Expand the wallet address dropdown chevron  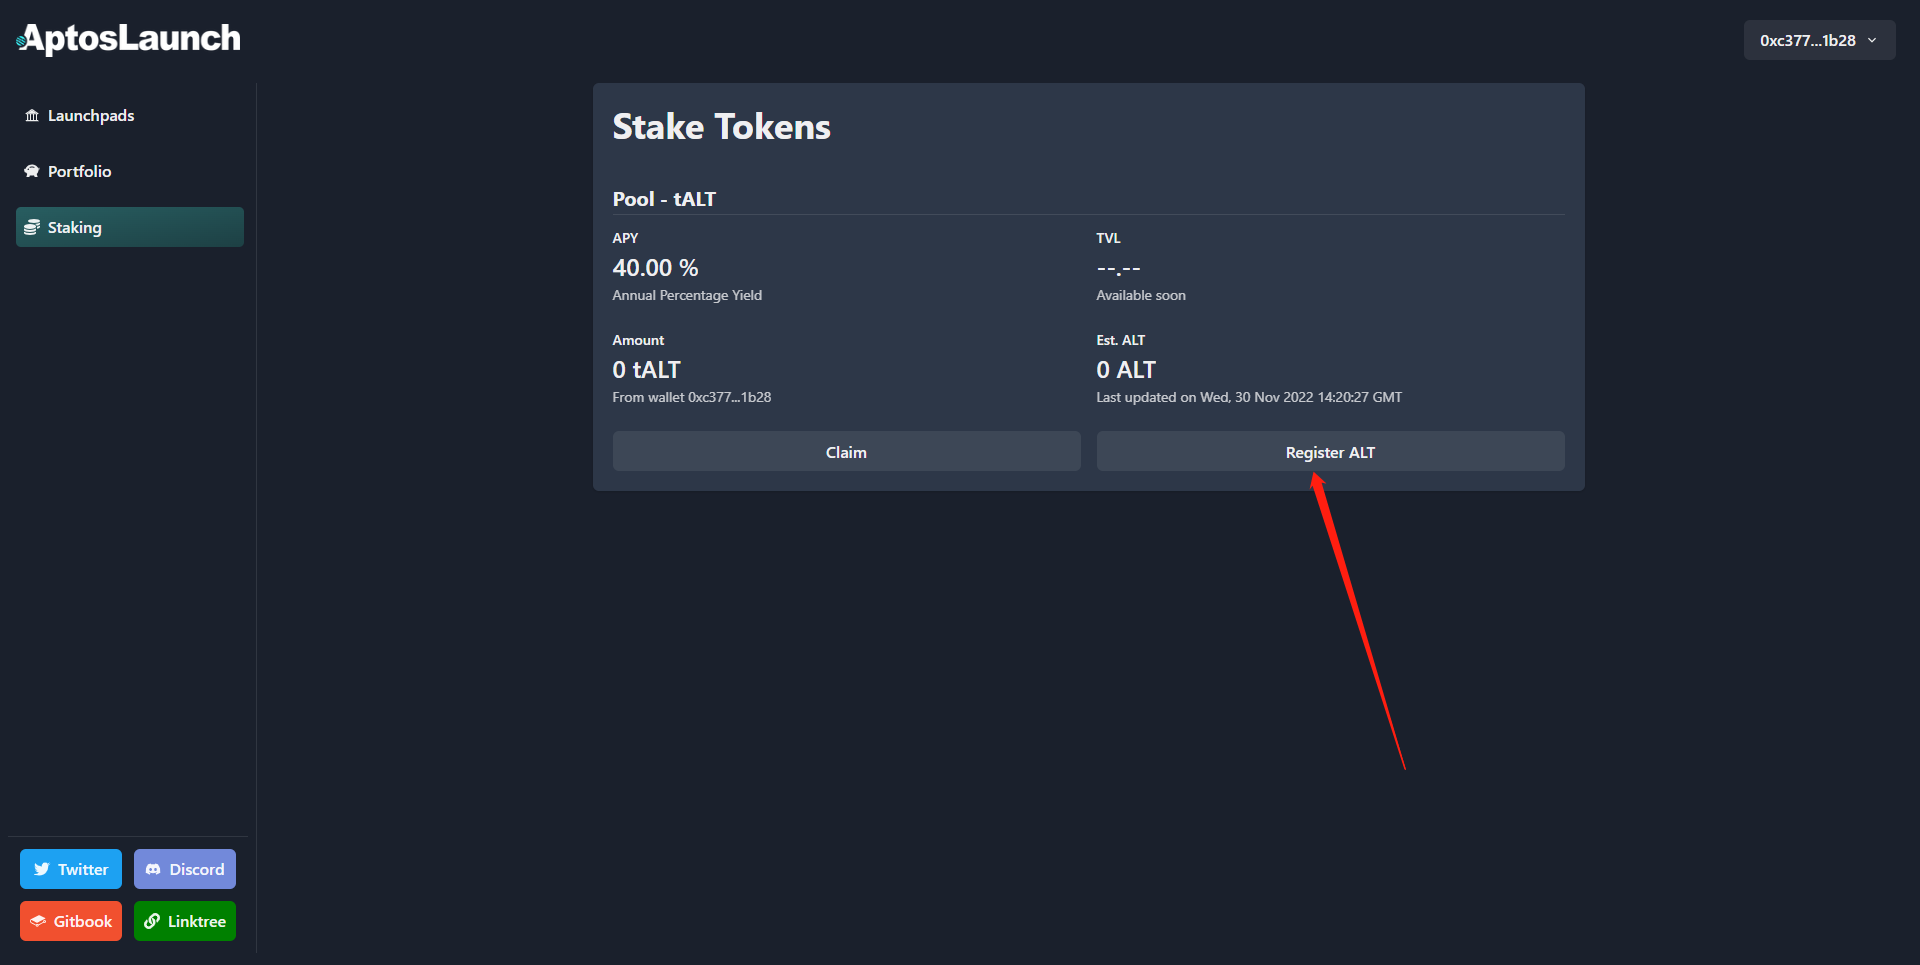(x=1872, y=41)
